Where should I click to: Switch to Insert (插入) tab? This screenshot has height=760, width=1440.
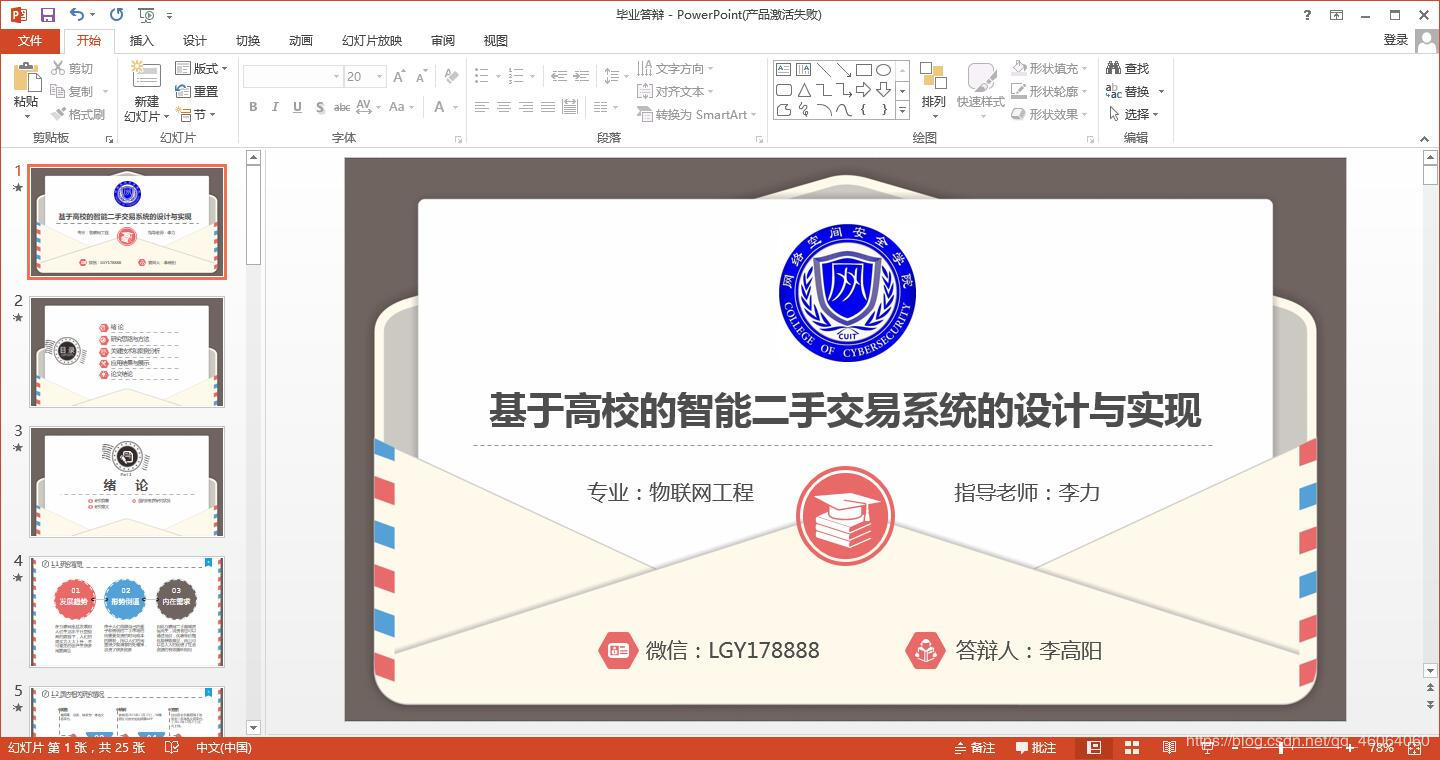tap(142, 40)
